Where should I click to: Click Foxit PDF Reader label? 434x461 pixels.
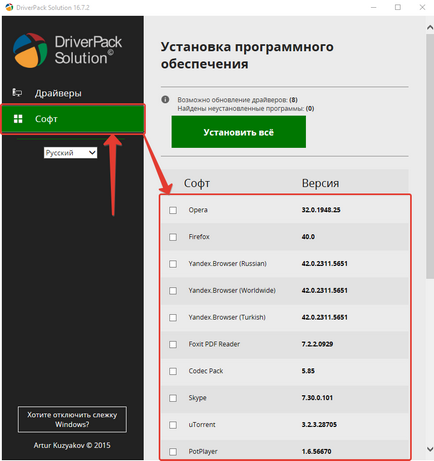[214, 344]
